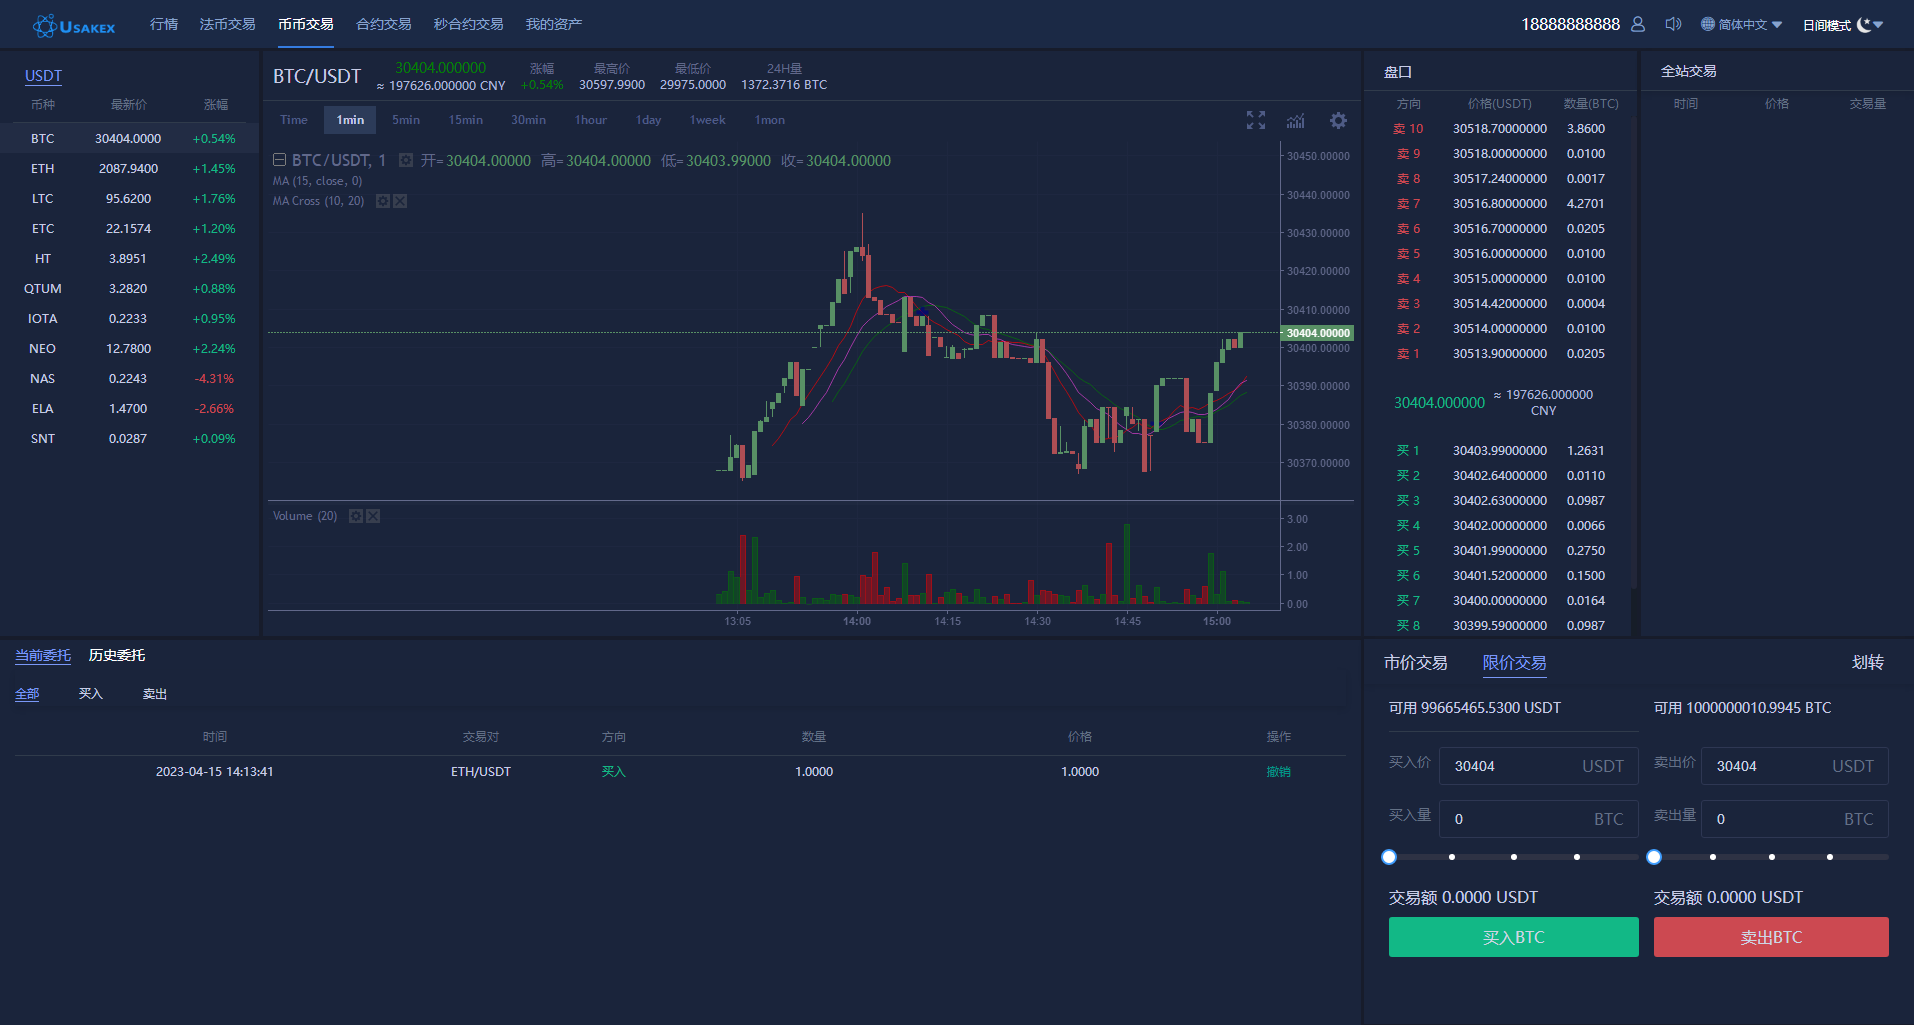The width and height of the screenshot is (1914, 1025).
Task: Remove the Volume indicator with its X icon
Action: (x=373, y=516)
